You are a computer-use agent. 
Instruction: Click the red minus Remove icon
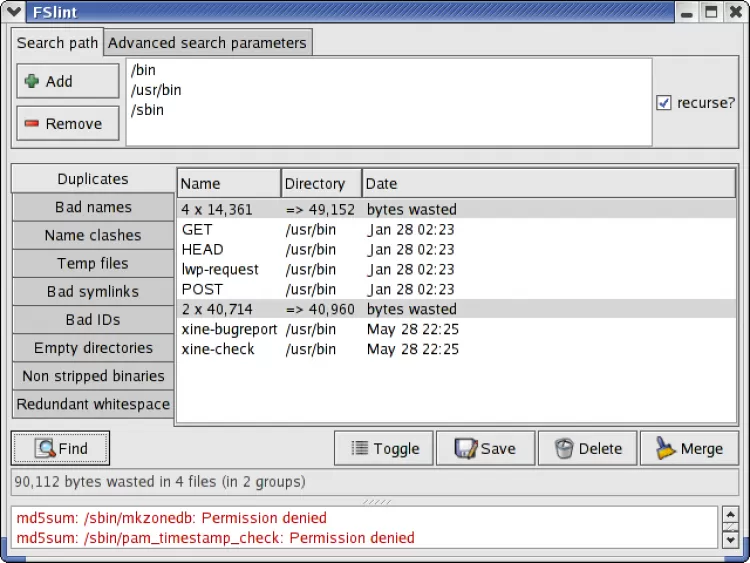coord(32,124)
